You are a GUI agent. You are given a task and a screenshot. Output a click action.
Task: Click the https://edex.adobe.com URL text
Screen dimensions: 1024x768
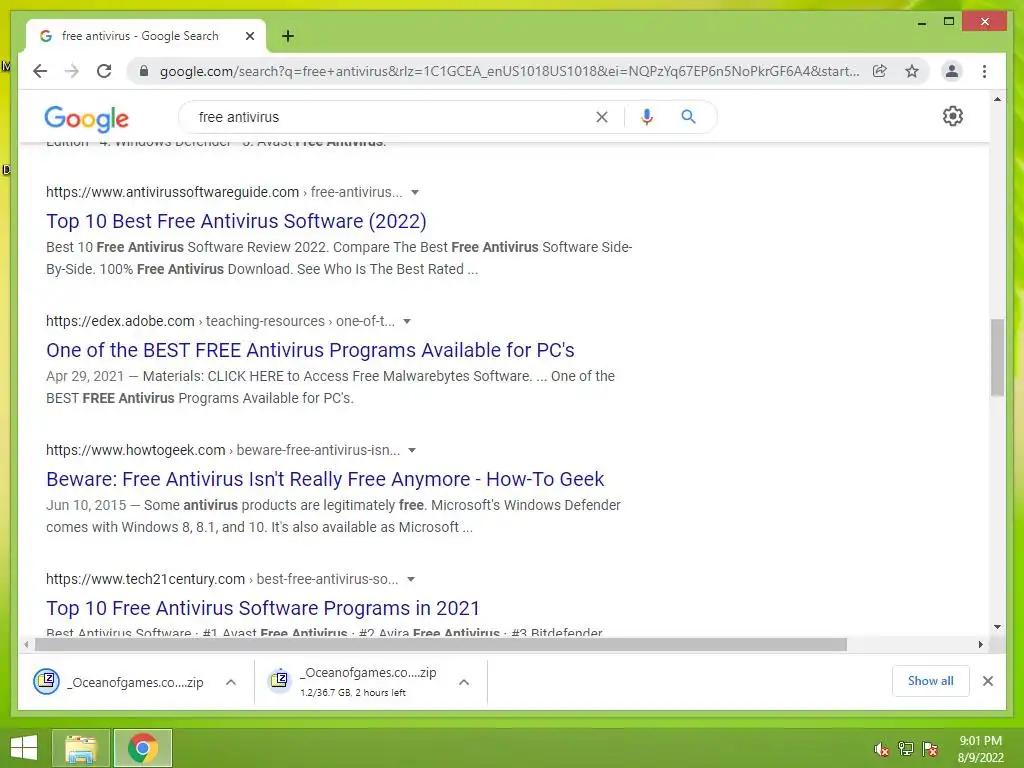(x=120, y=321)
